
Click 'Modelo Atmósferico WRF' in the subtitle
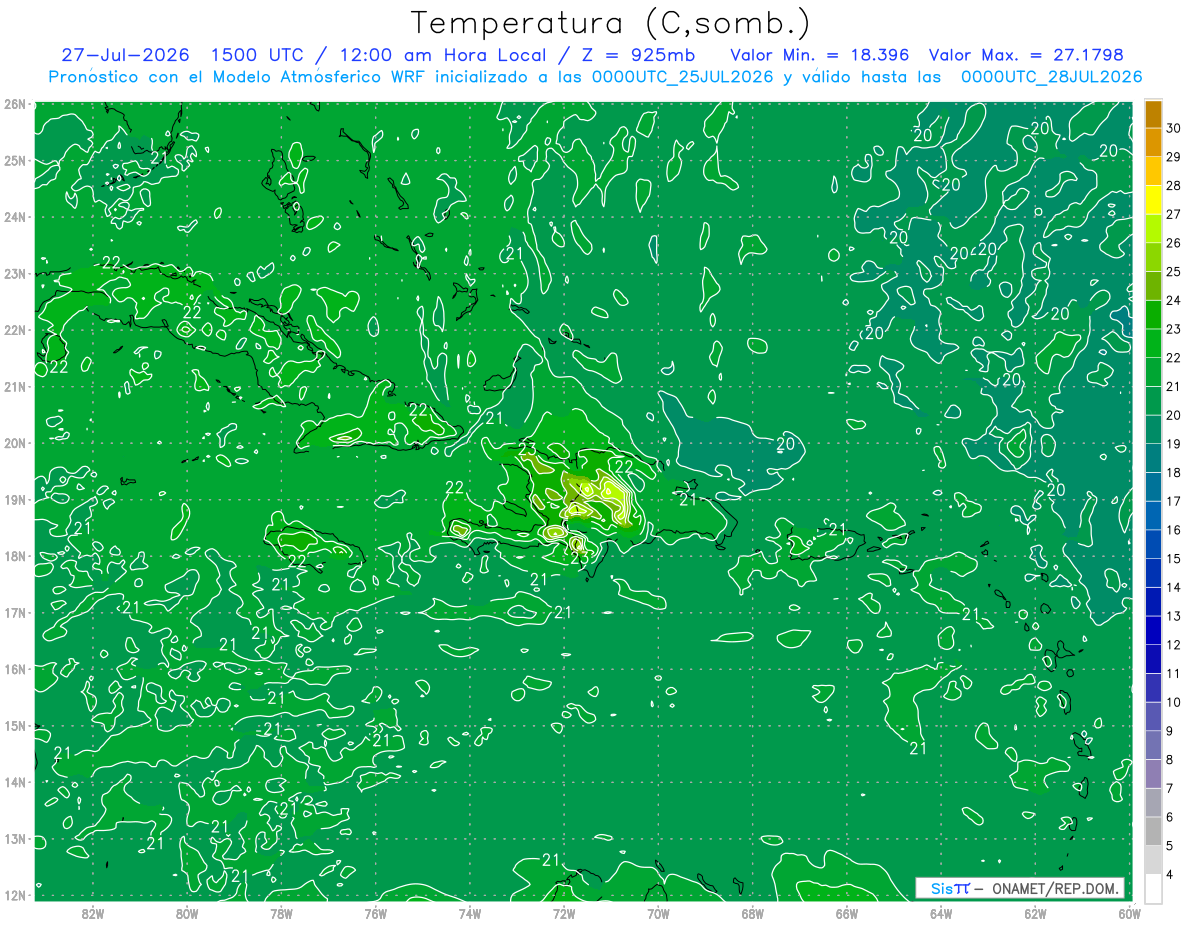click(x=321, y=77)
